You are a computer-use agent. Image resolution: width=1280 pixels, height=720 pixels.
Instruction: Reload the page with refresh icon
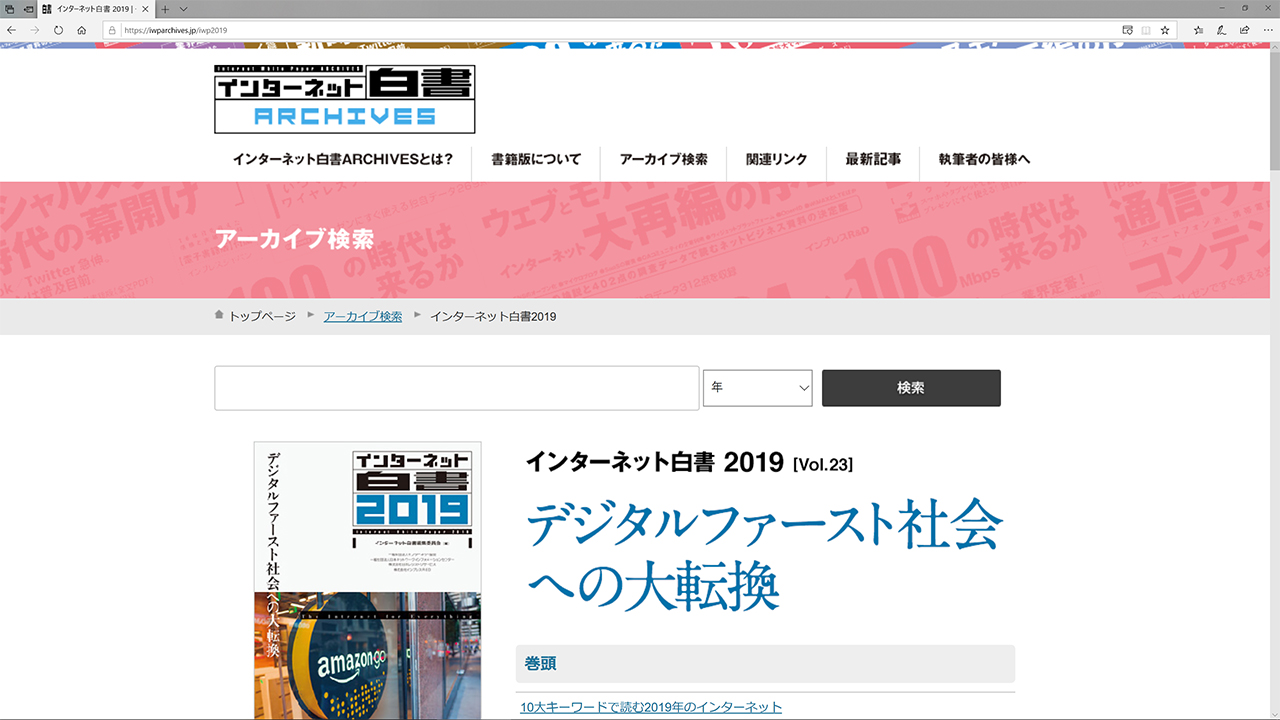coord(58,30)
